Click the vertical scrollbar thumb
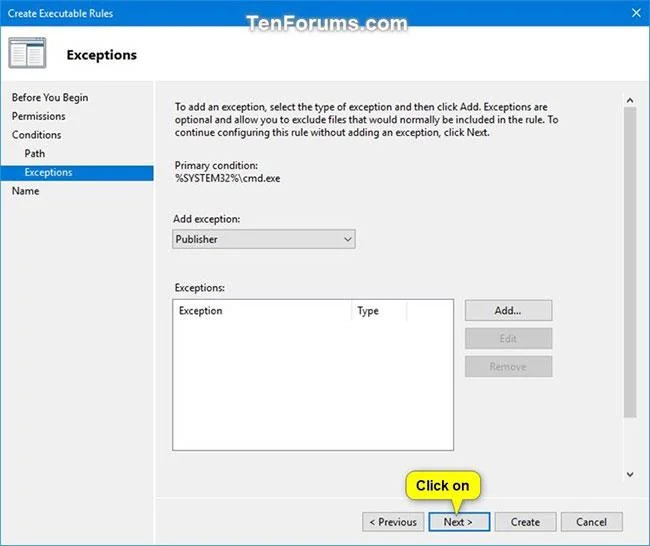Viewport: 650px width, 546px height. (630, 262)
